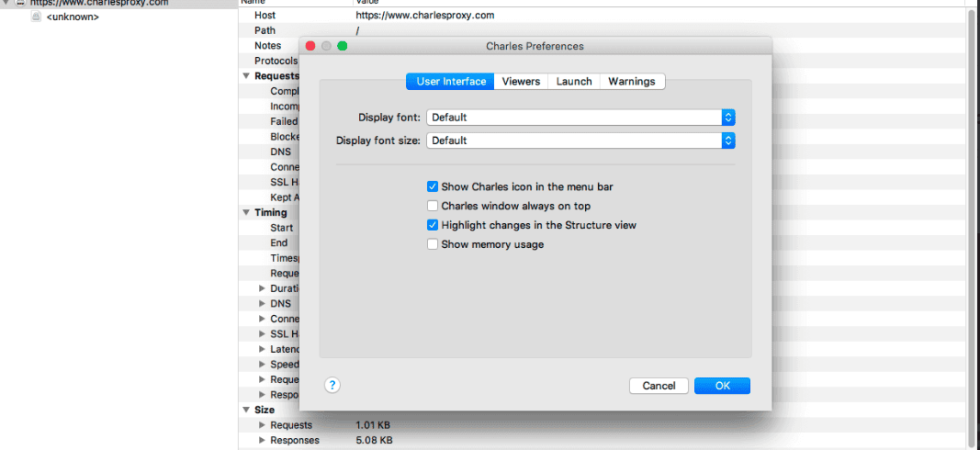Confirm preferences with OK button
The width and height of the screenshot is (980, 450).
coord(722,386)
